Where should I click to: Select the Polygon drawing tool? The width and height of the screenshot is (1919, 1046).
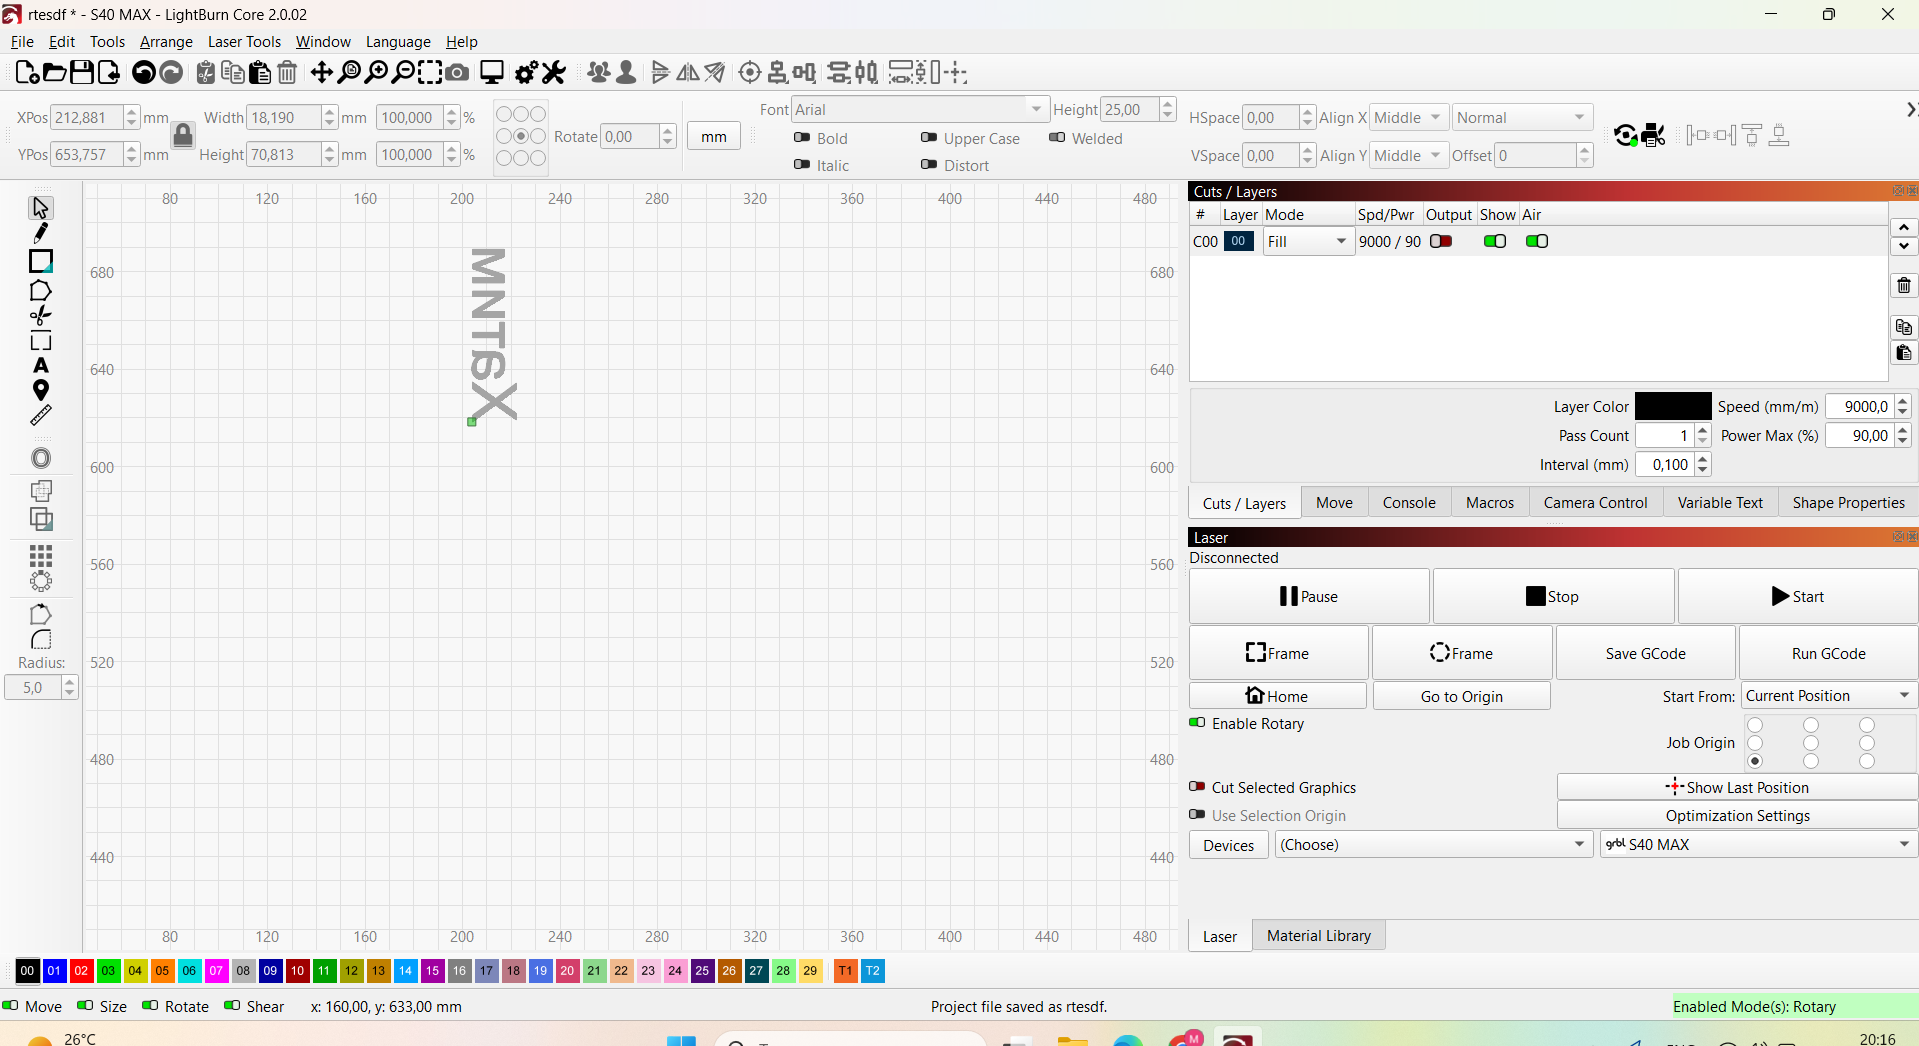click(x=41, y=290)
